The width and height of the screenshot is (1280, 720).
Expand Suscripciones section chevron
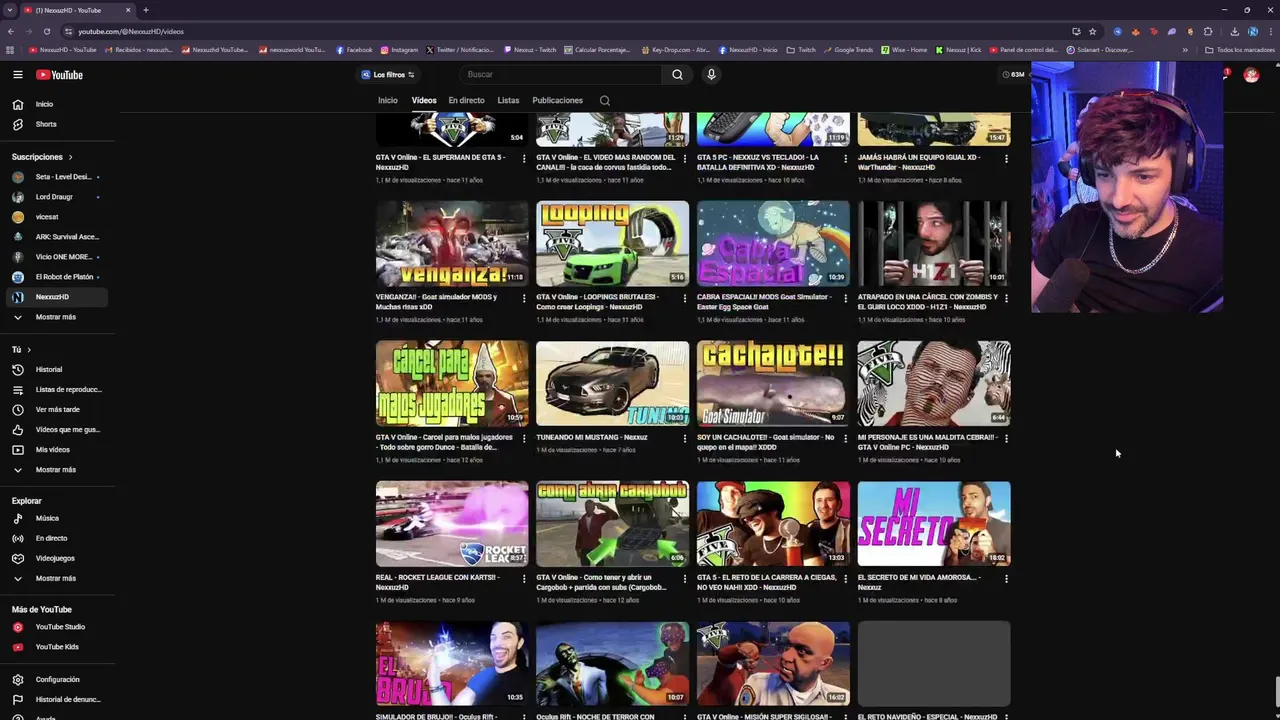70,157
